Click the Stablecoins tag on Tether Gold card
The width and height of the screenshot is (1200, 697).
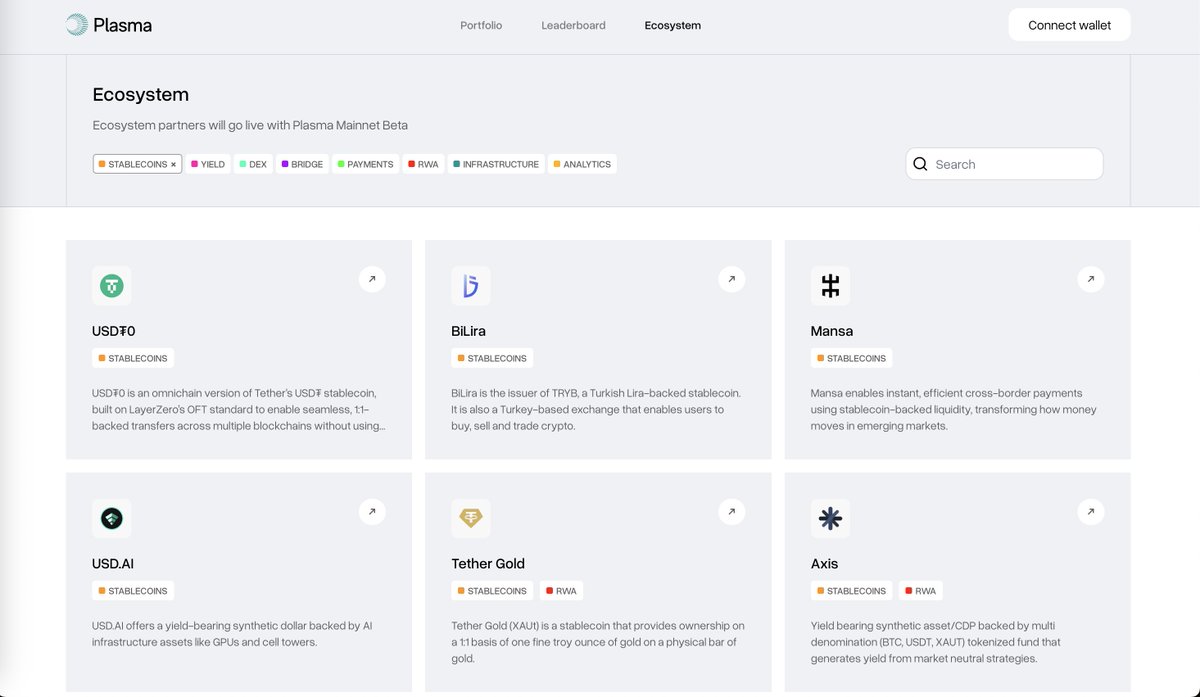[x=492, y=591]
